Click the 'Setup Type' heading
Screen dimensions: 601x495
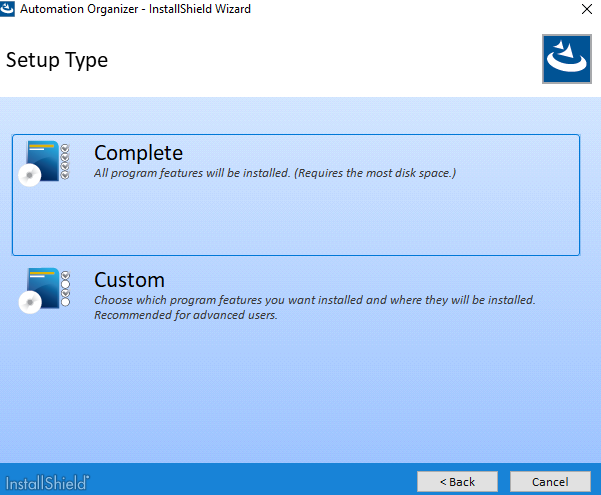[x=57, y=60]
